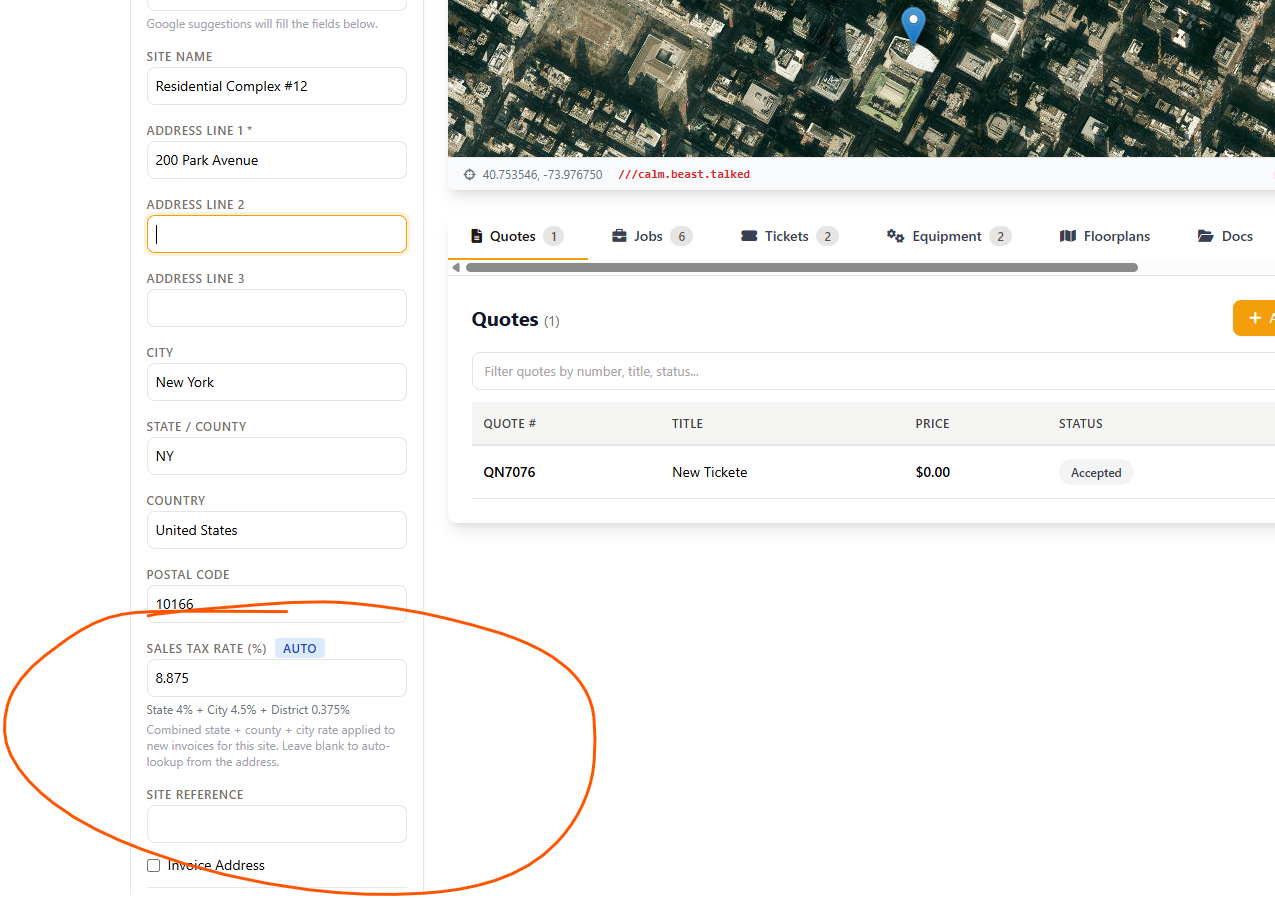The height and width of the screenshot is (898, 1275).
Task: Click the Country field
Action: (277, 530)
